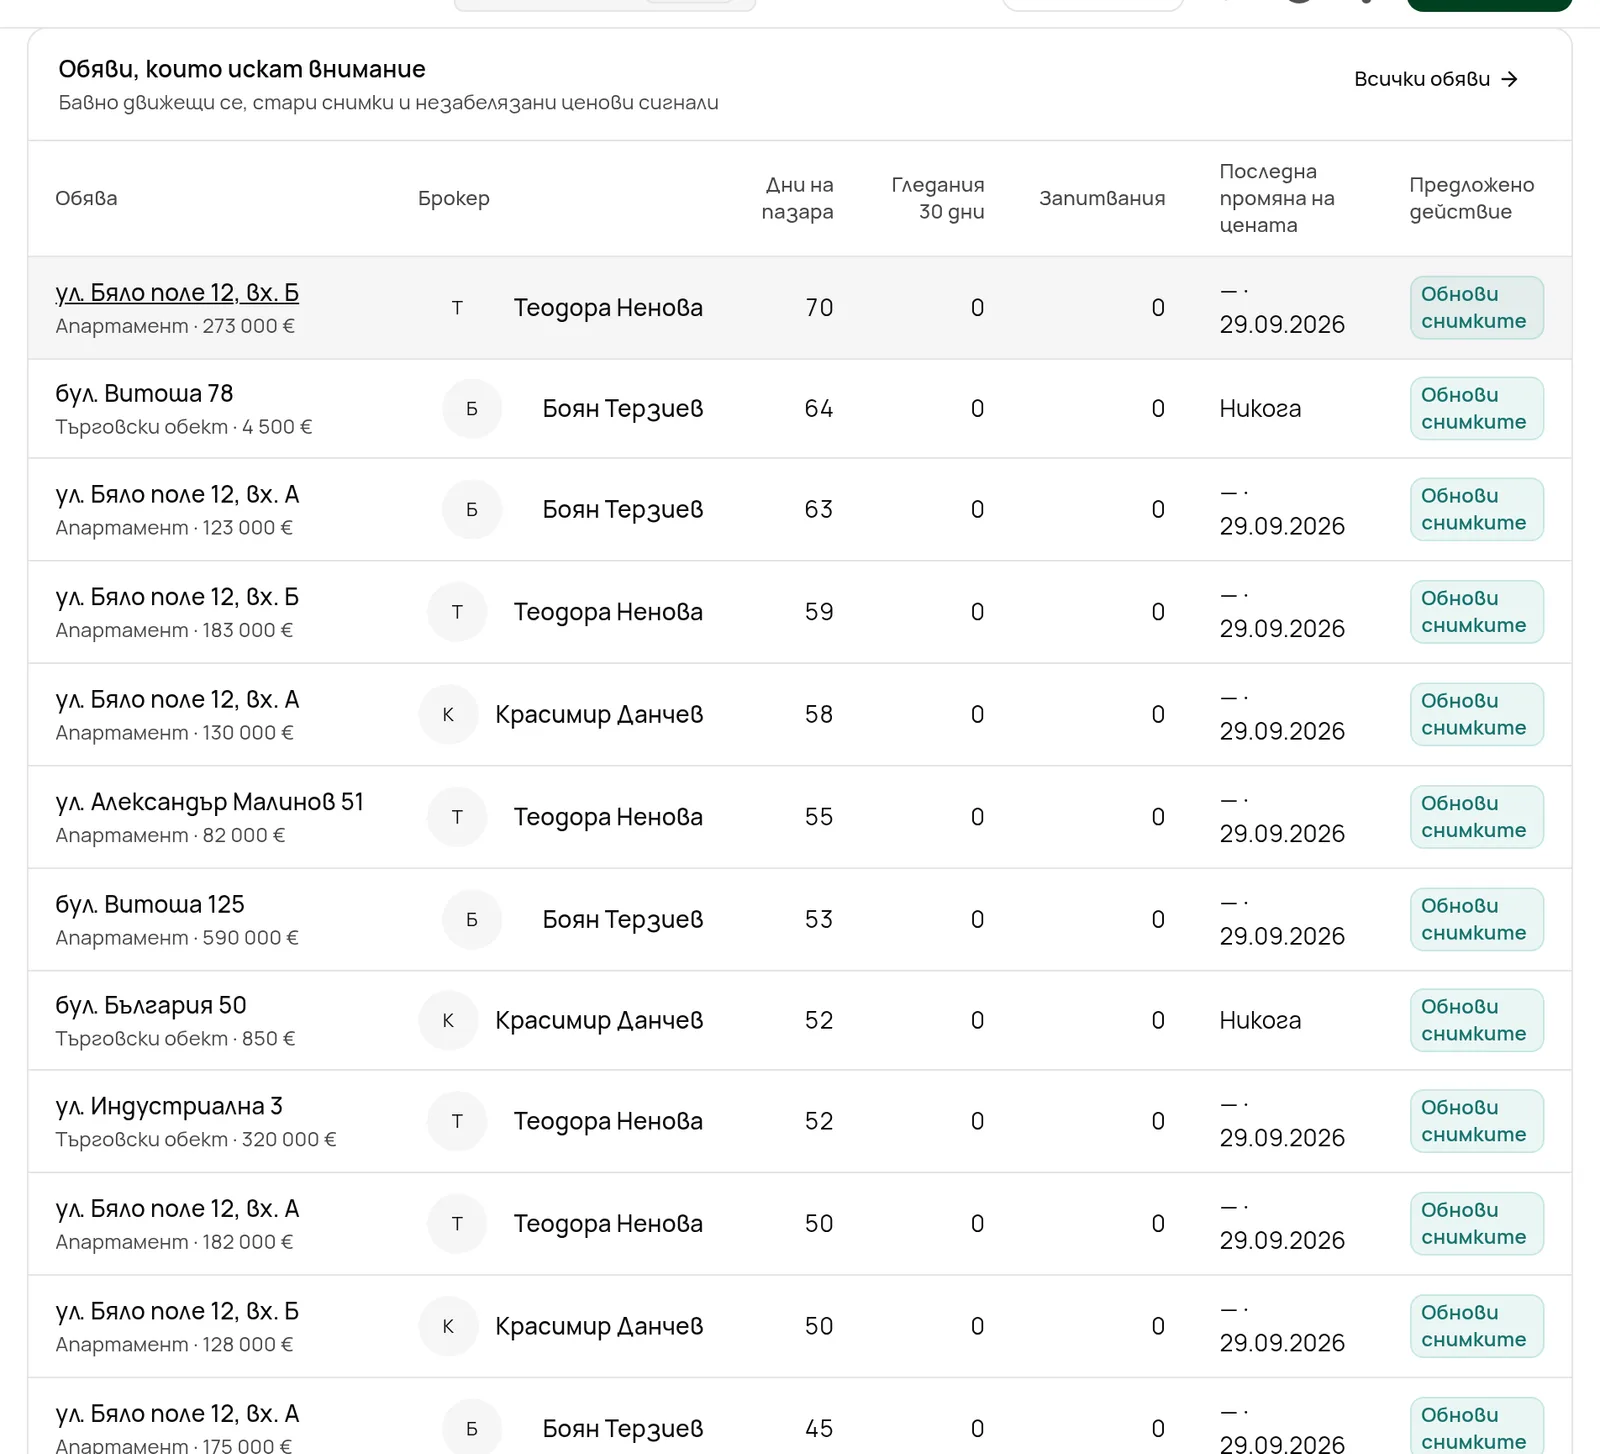The image size is (1600, 1454).
Task: Open the бул. Витоша 125 listing
Action: [150, 905]
